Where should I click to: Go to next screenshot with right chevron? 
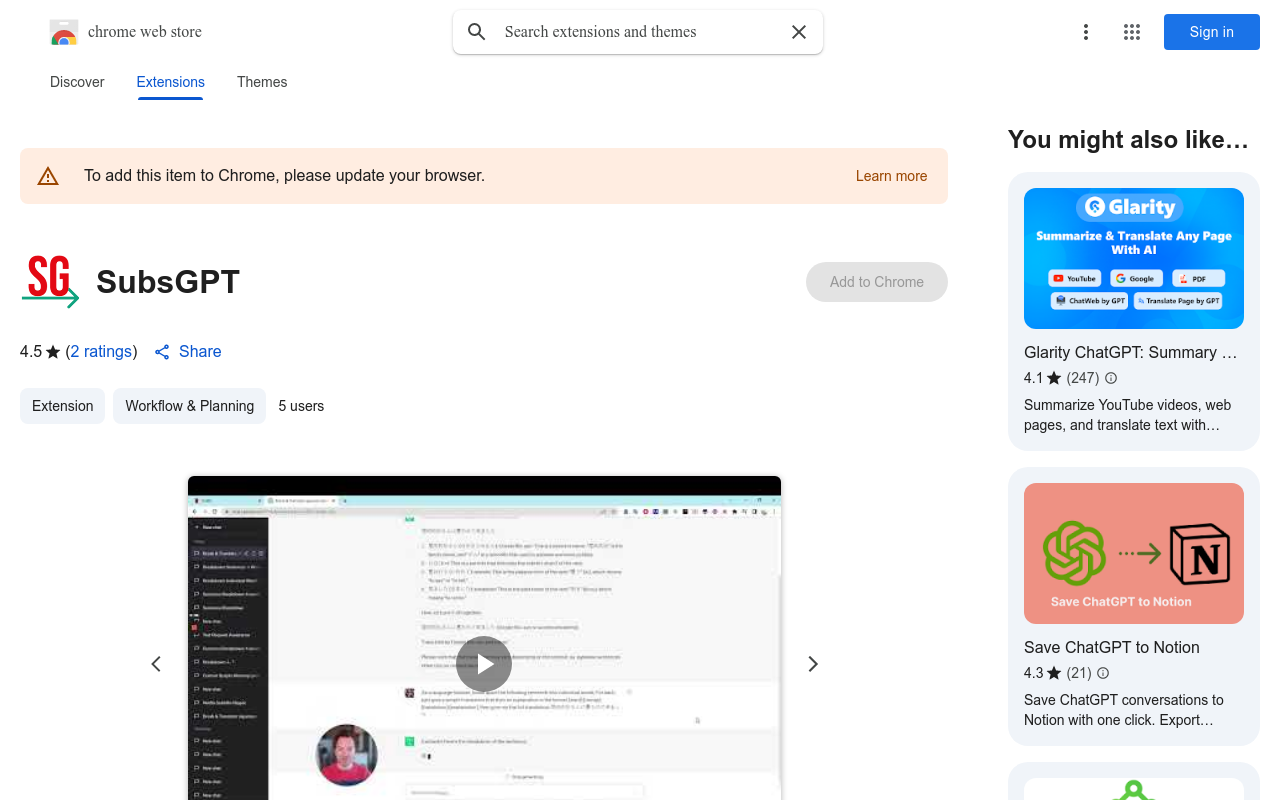(813, 664)
